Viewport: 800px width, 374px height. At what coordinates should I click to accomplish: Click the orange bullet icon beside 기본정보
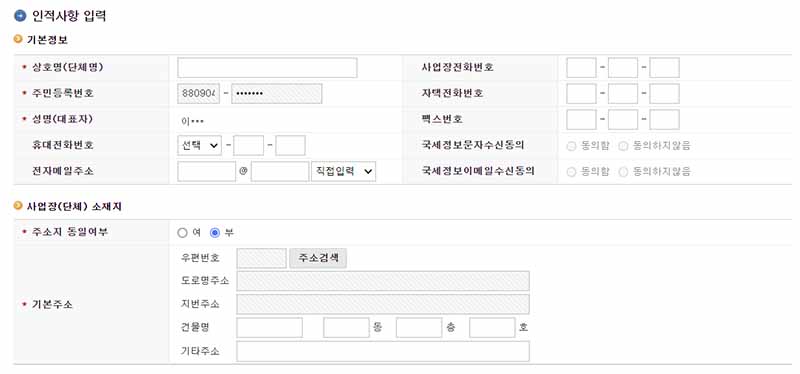coord(18,39)
